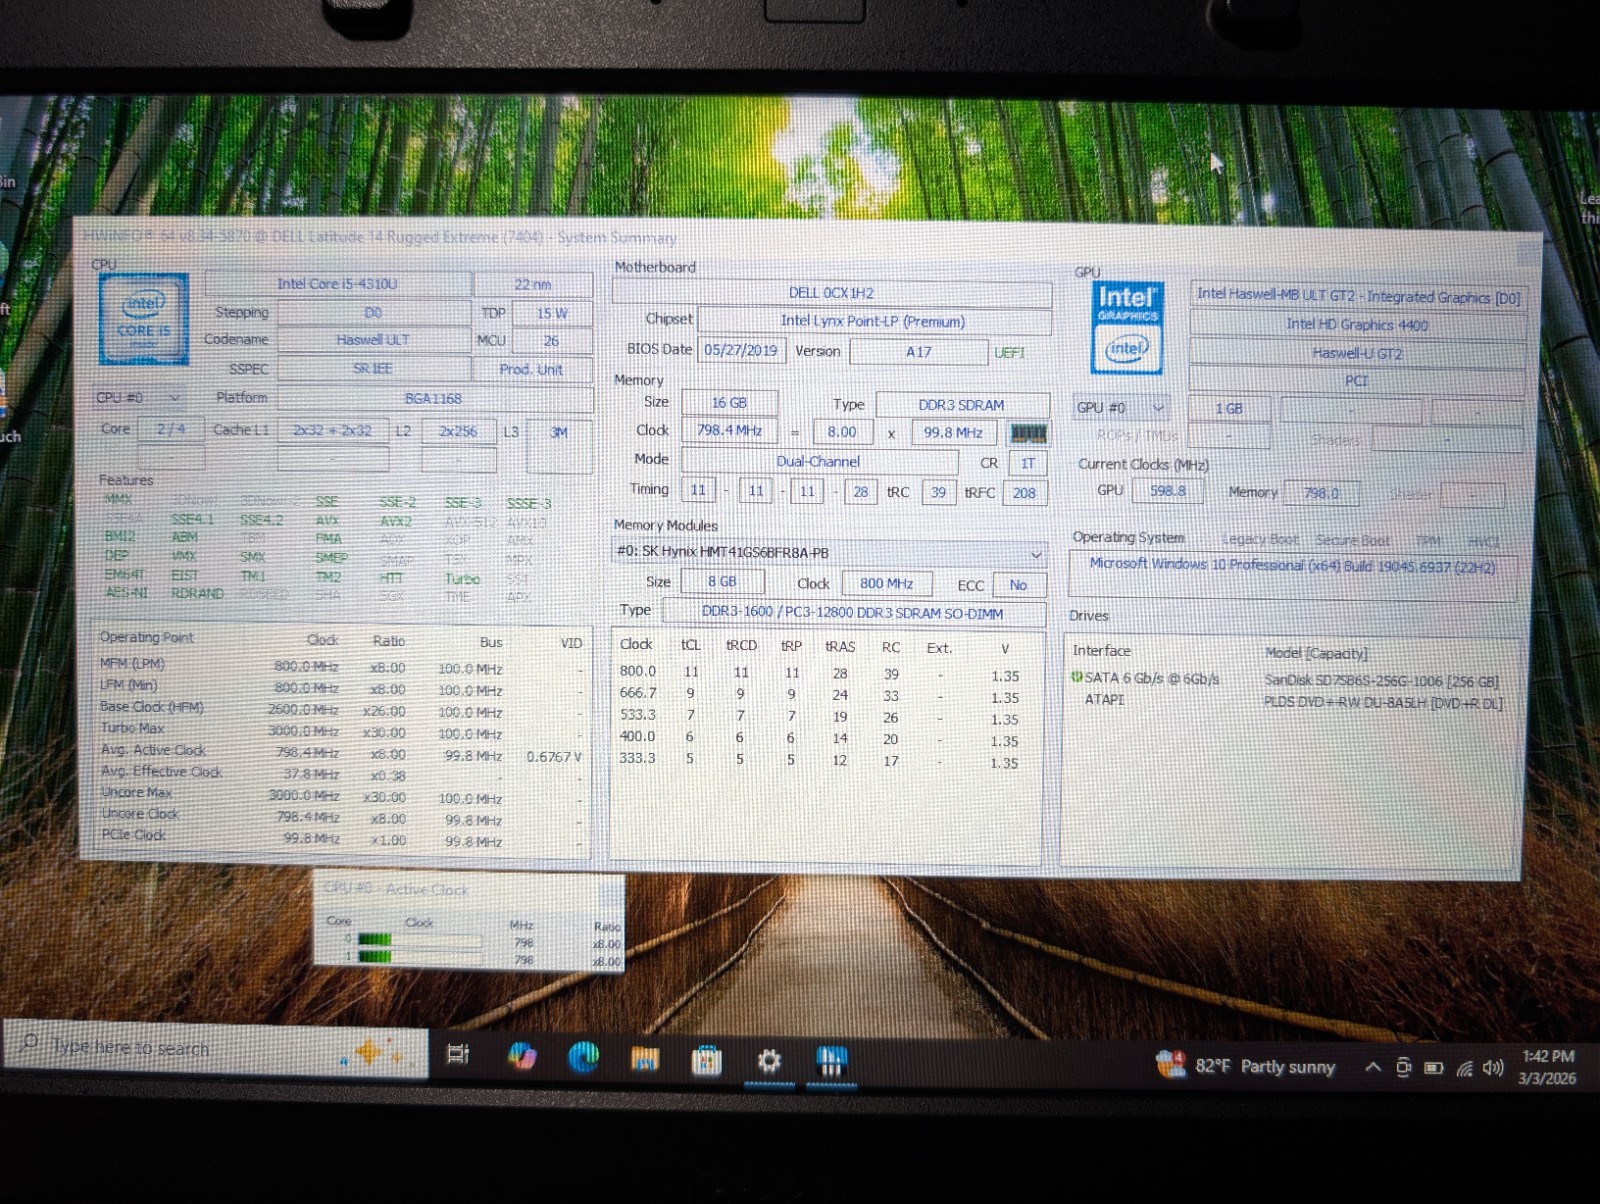Image resolution: width=1600 pixels, height=1204 pixels.
Task: Click the Intel Graphics GPU logo
Action: click(1127, 328)
